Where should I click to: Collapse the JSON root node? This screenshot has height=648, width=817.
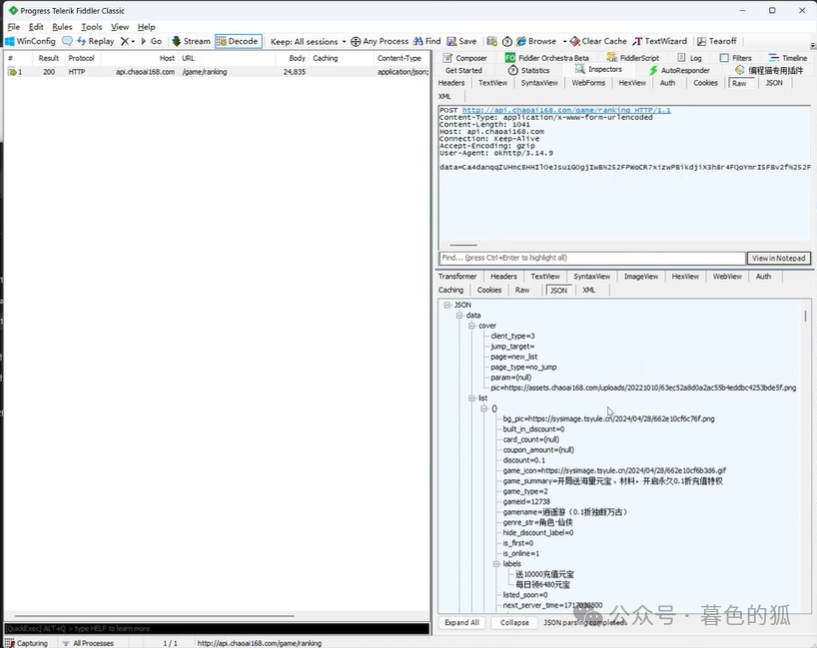[447, 305]
